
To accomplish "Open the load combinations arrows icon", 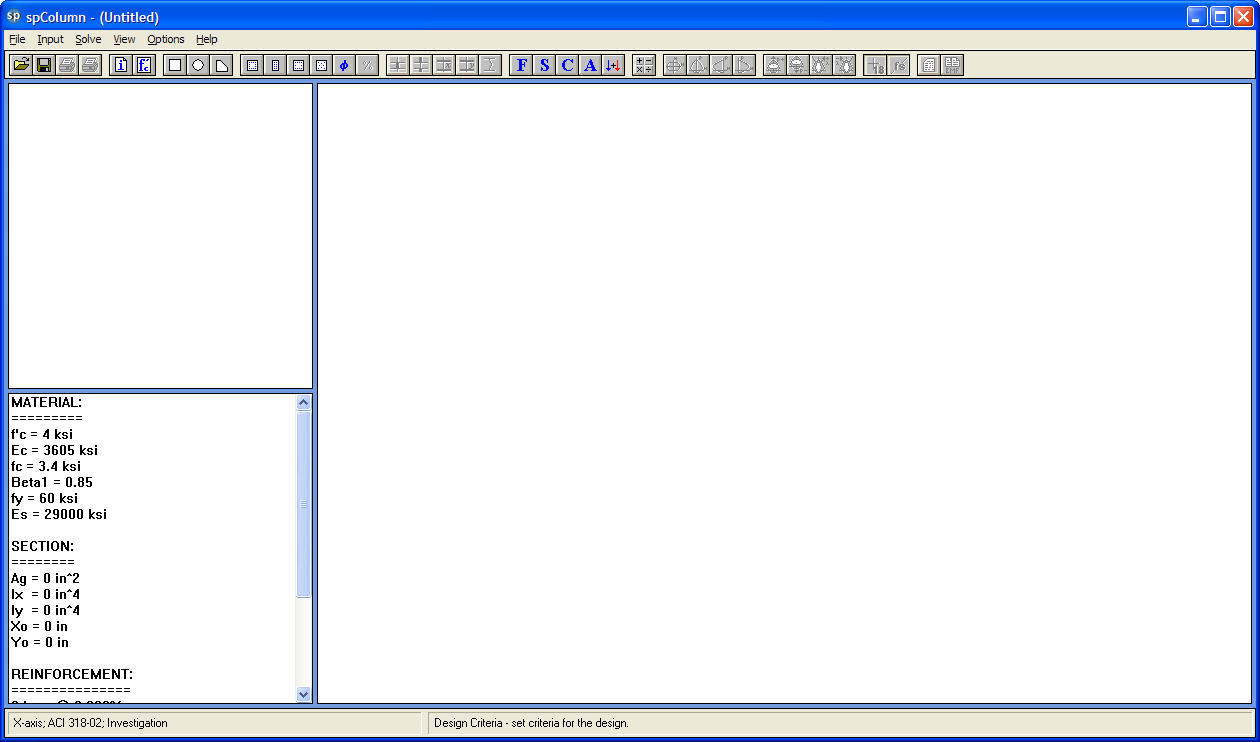I will click(x=613, y=65).
